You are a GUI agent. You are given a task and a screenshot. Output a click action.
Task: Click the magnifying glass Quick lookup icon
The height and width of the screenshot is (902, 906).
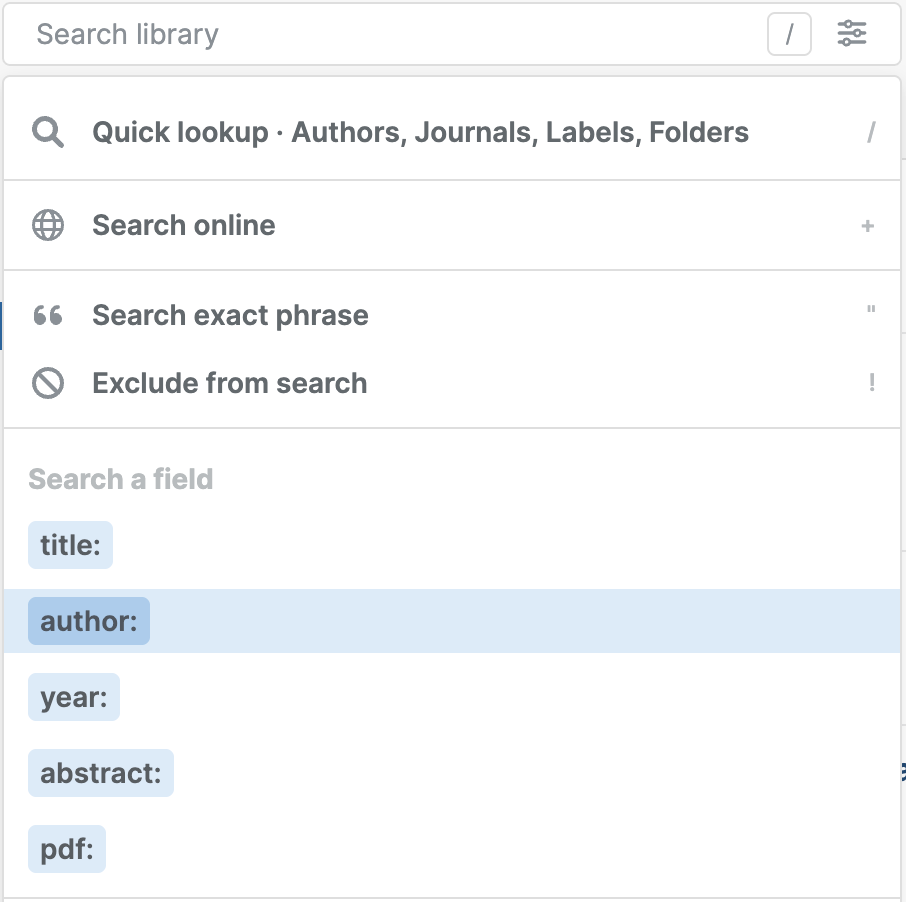pyautogui.click(x=48, y=132)
